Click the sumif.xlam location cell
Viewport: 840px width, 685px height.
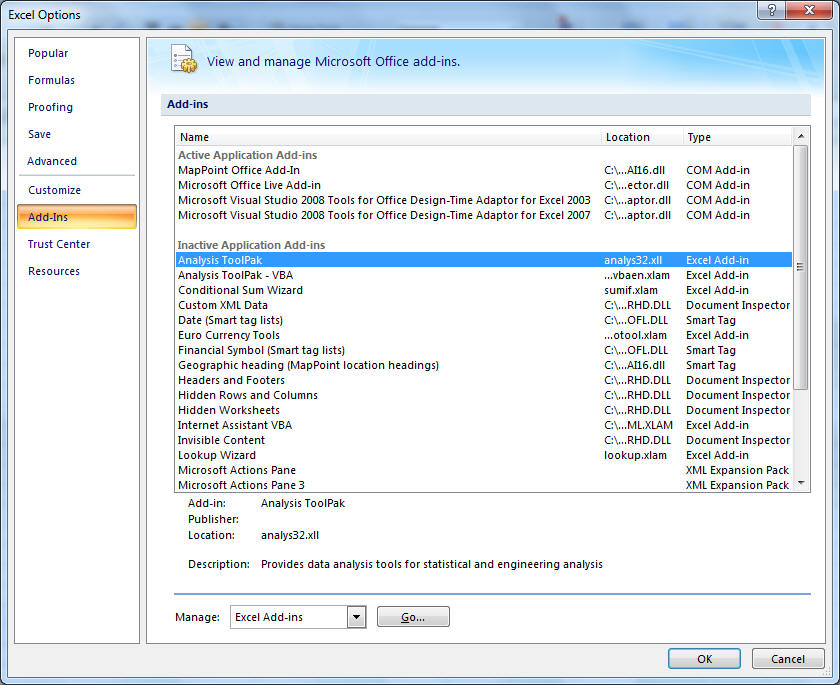pyautogui.click(x=631, y=290)
